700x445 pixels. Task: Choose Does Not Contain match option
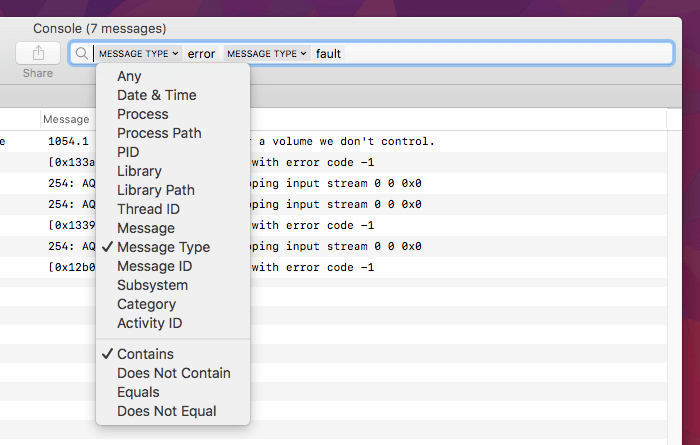[173, 373]
